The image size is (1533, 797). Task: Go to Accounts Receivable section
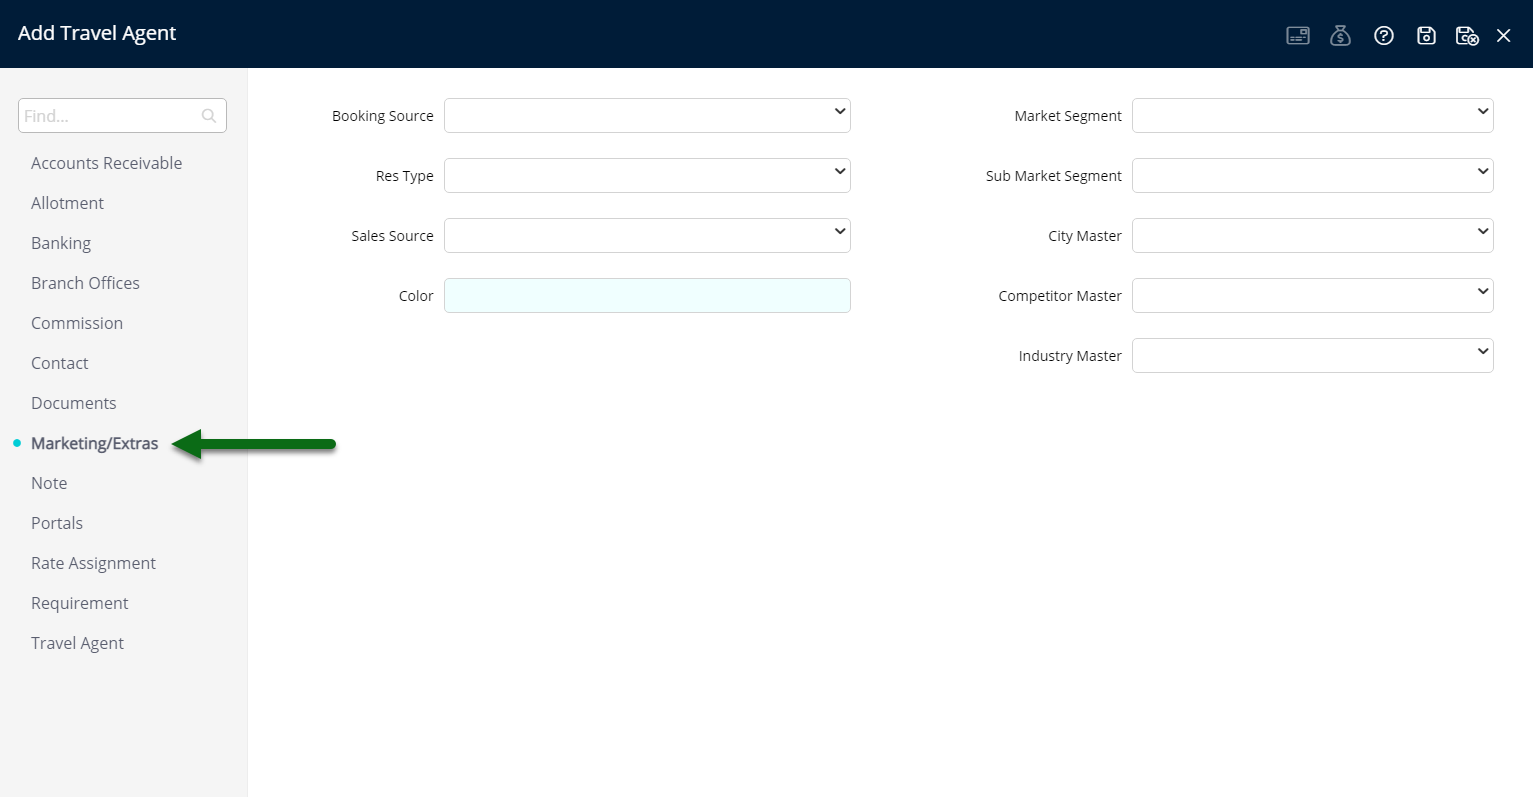click(x=106, y=163)
